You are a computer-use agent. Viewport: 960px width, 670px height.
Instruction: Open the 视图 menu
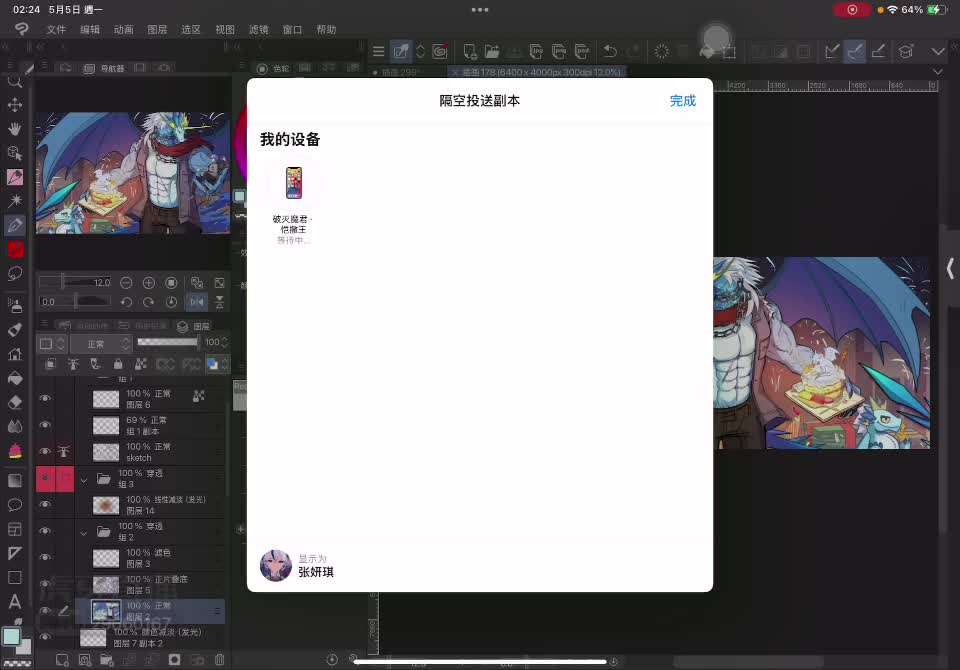(225, 29)
